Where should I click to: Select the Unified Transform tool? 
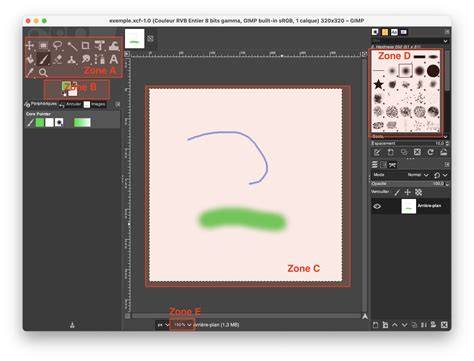point(99,45)
